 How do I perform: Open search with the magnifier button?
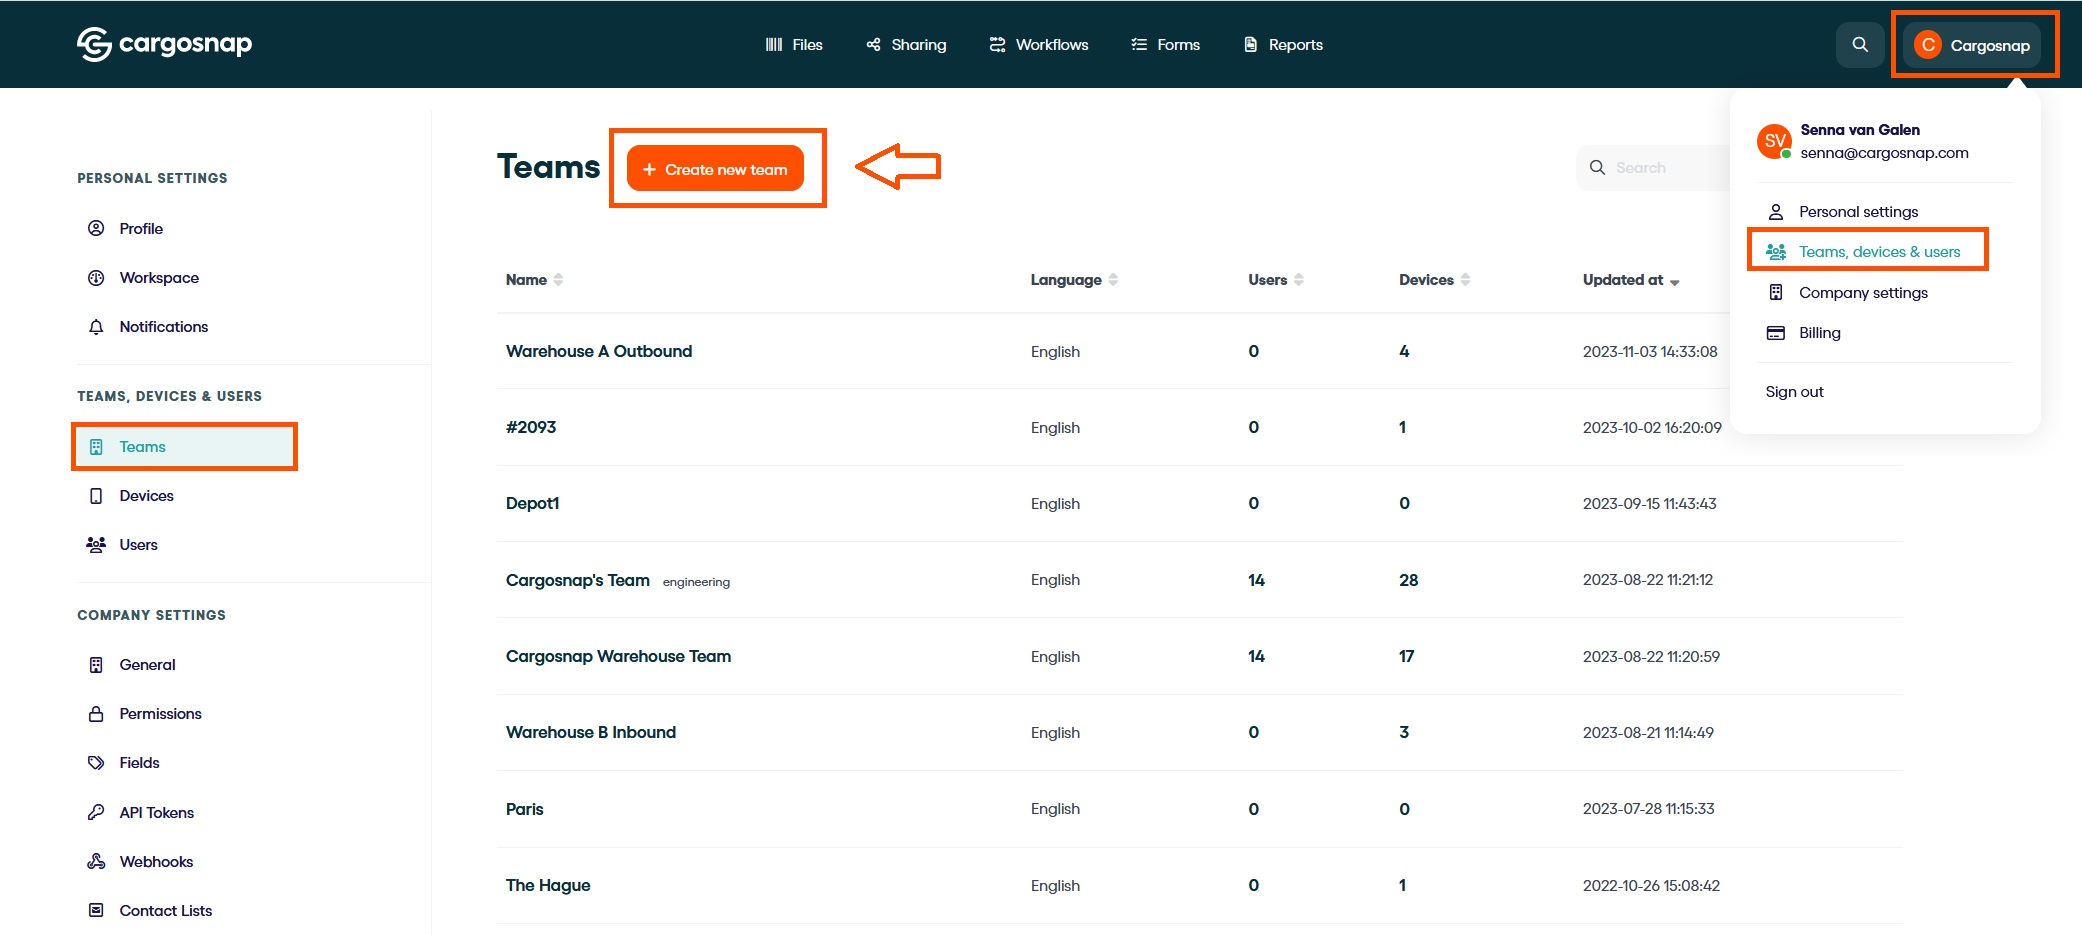pyautogui.click(x=1860, y=45)
